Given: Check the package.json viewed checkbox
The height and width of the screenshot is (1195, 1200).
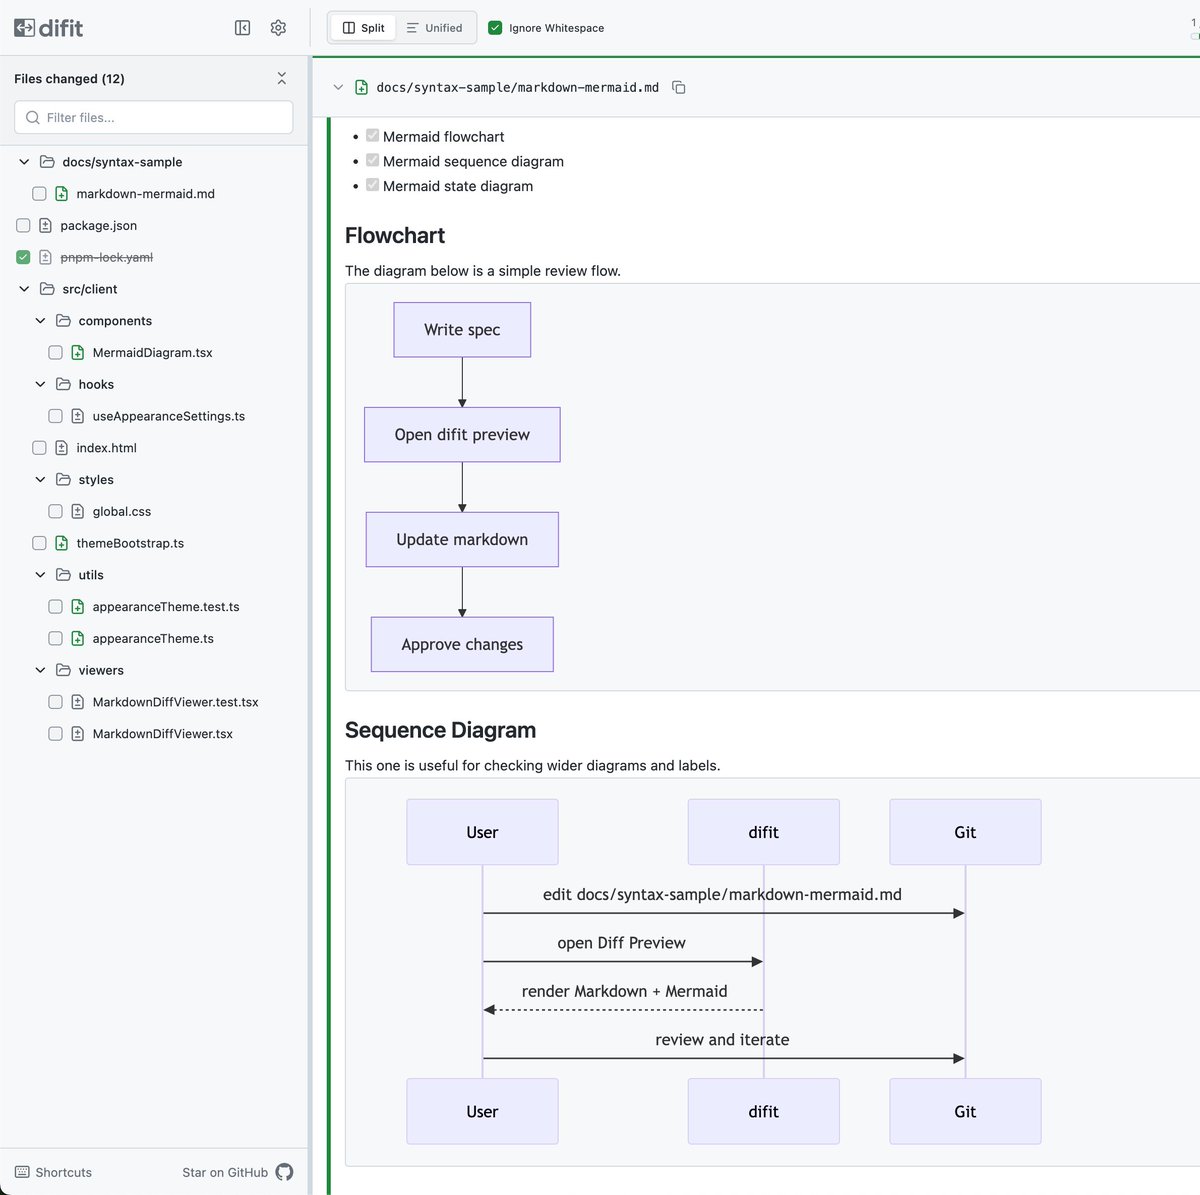Looking at the screenshot, I should pyautogui.click(x=23, y=226).
